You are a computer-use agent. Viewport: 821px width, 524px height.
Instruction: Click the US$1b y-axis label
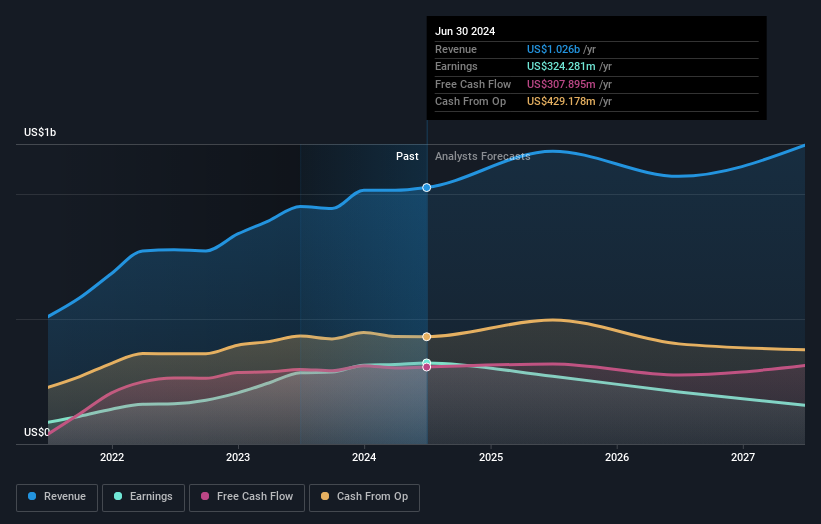pos(40,132)
